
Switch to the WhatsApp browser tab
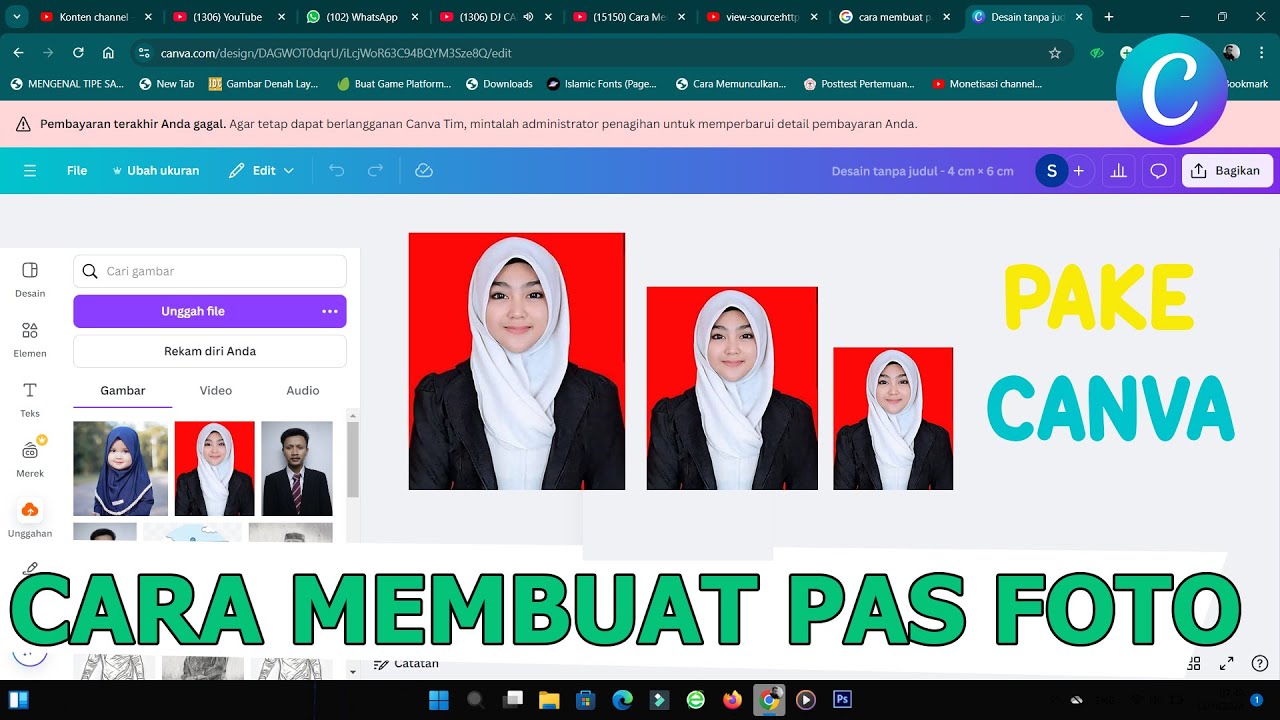click(x=361, y=17)
